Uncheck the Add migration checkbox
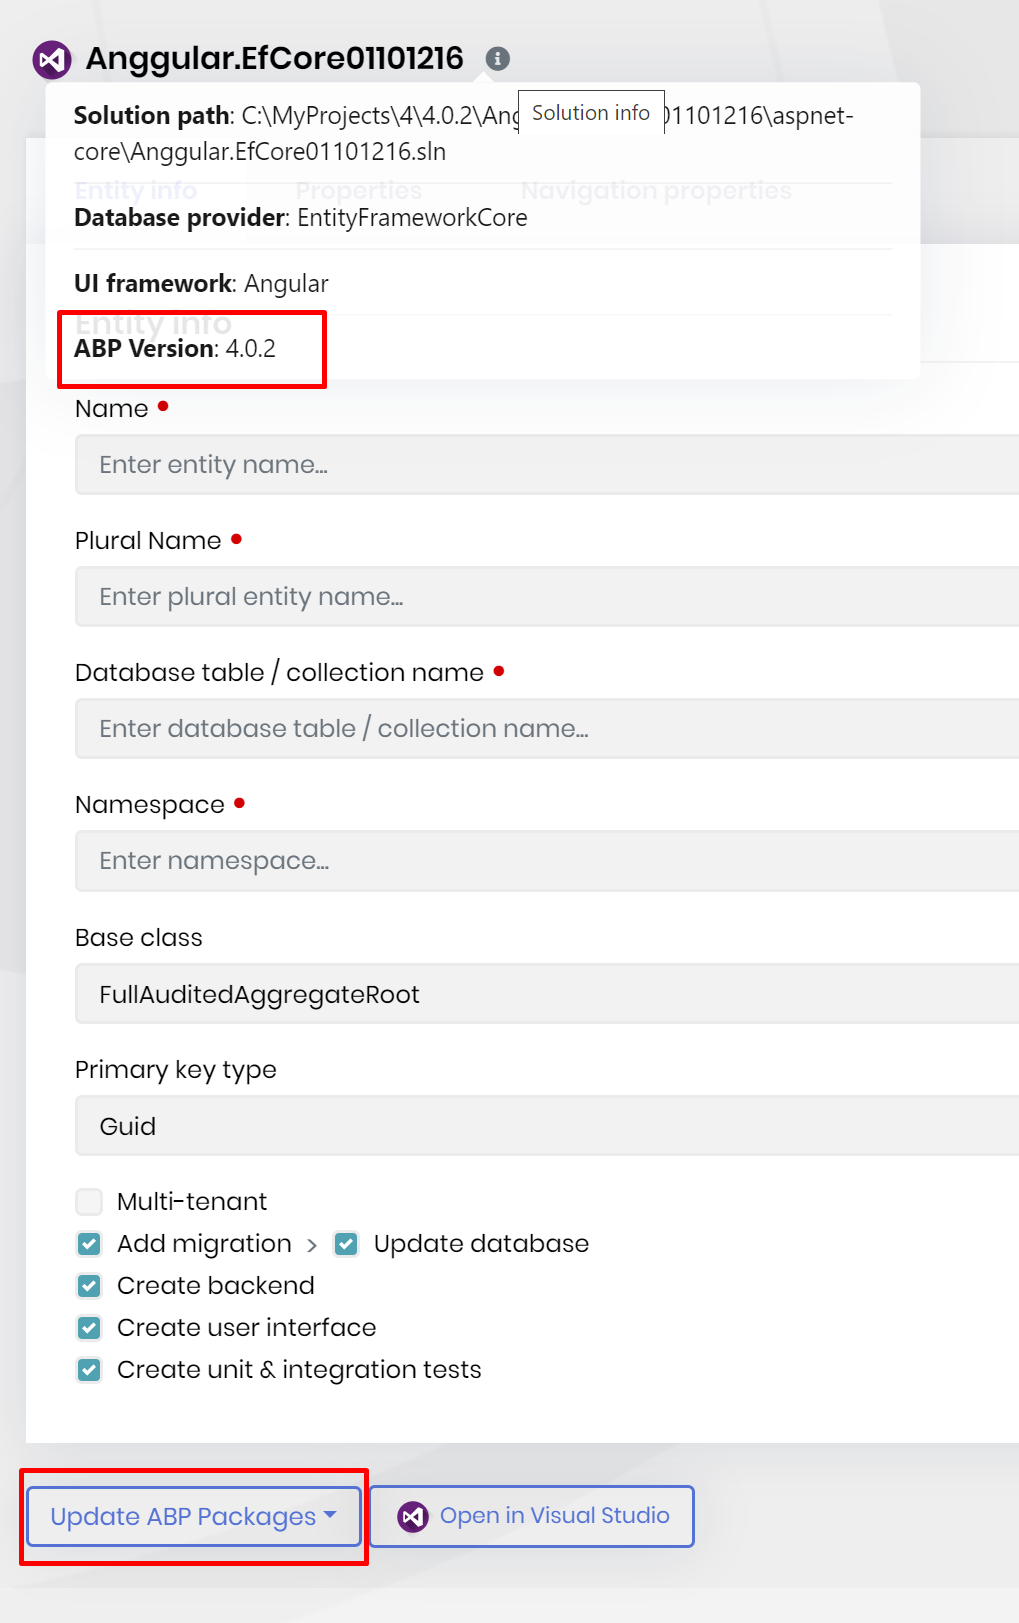 coord(89,1244)
